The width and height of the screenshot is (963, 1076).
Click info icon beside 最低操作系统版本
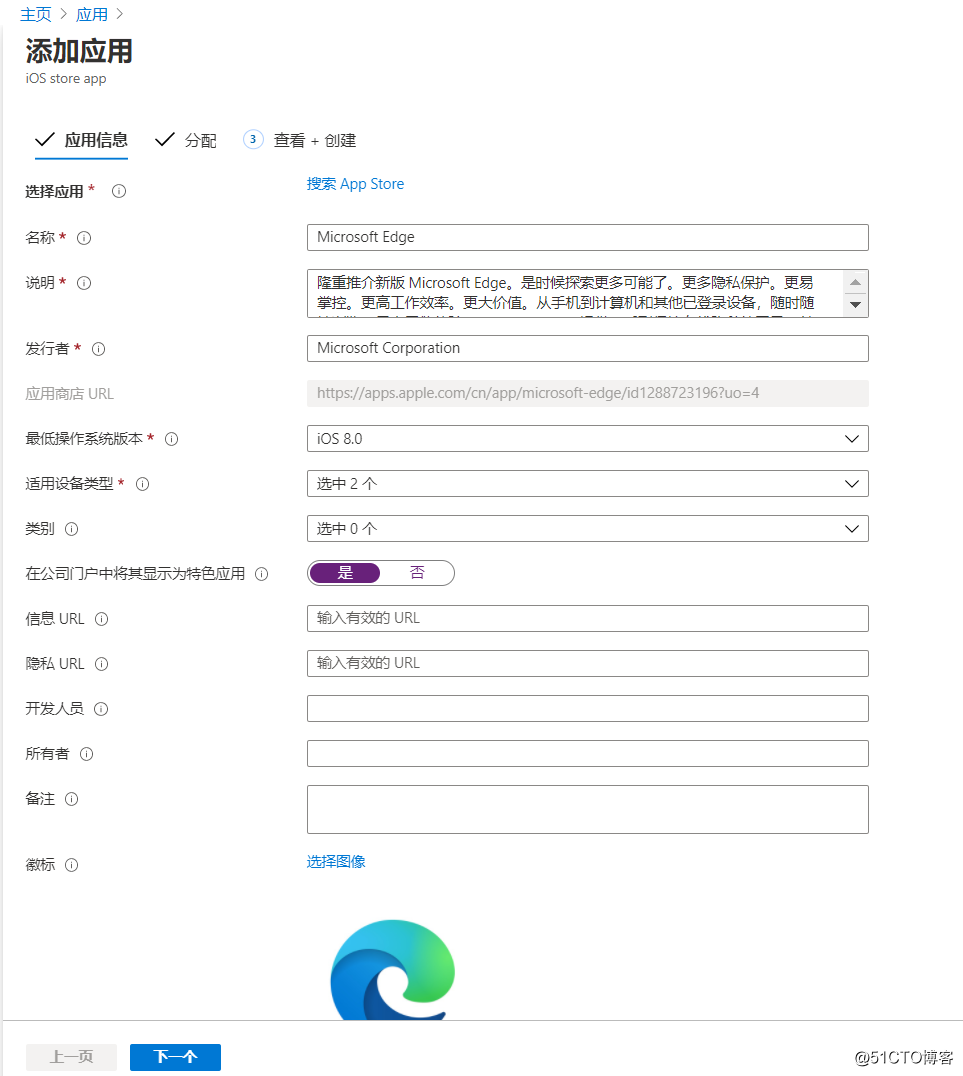172,438
